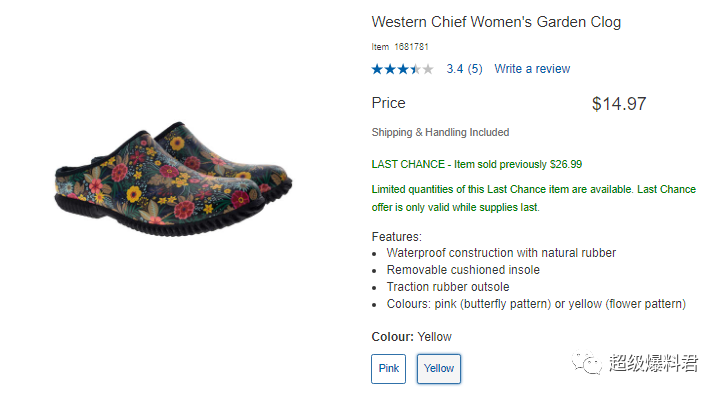The width and height of the screenshot is (722, 396).
Task: Open the floral garden clog product image
Action: coord(173,180)
